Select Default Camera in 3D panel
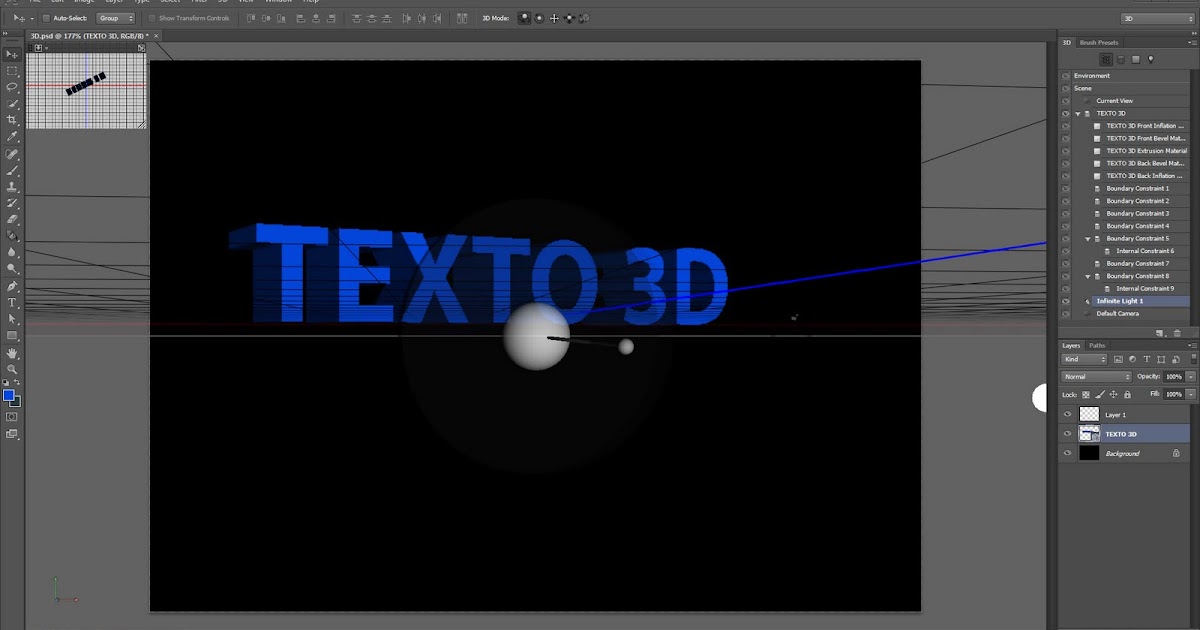This screenshot has height=630, width=1200. point(1117,314)
